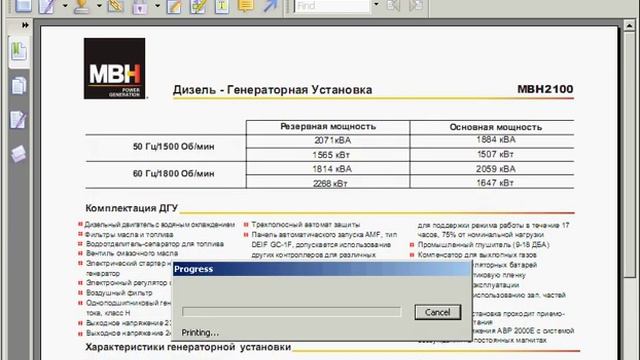Click the 'Комплектация ДГУ' section heading

[131, 208]
